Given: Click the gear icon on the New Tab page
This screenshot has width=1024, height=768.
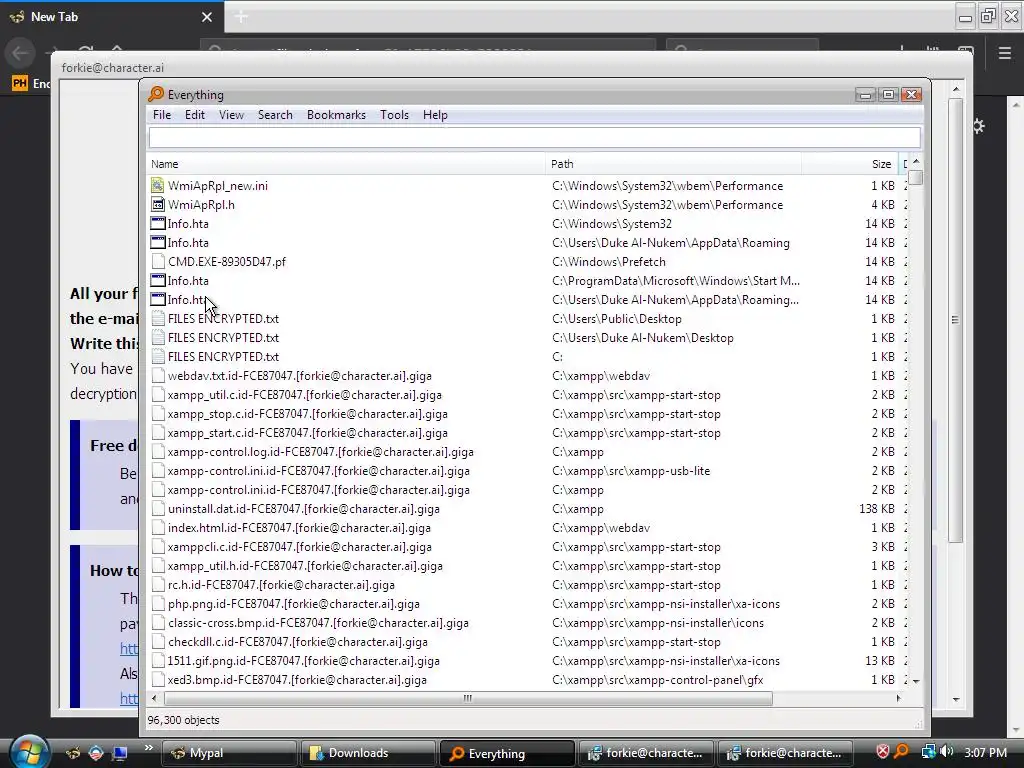Looking at the screenshot, I should pyautogui.click(x=978, y=126).
